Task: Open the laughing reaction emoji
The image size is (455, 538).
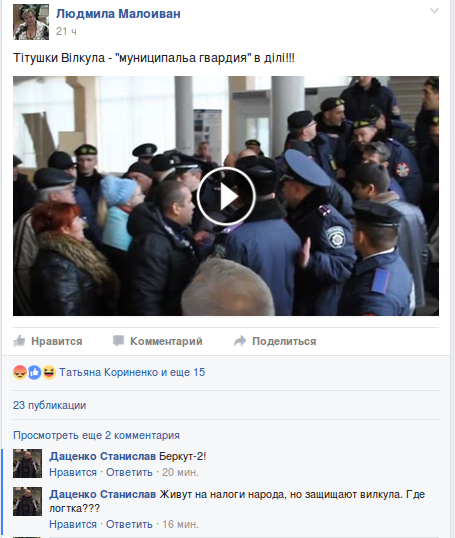Action: click(49, 372)
